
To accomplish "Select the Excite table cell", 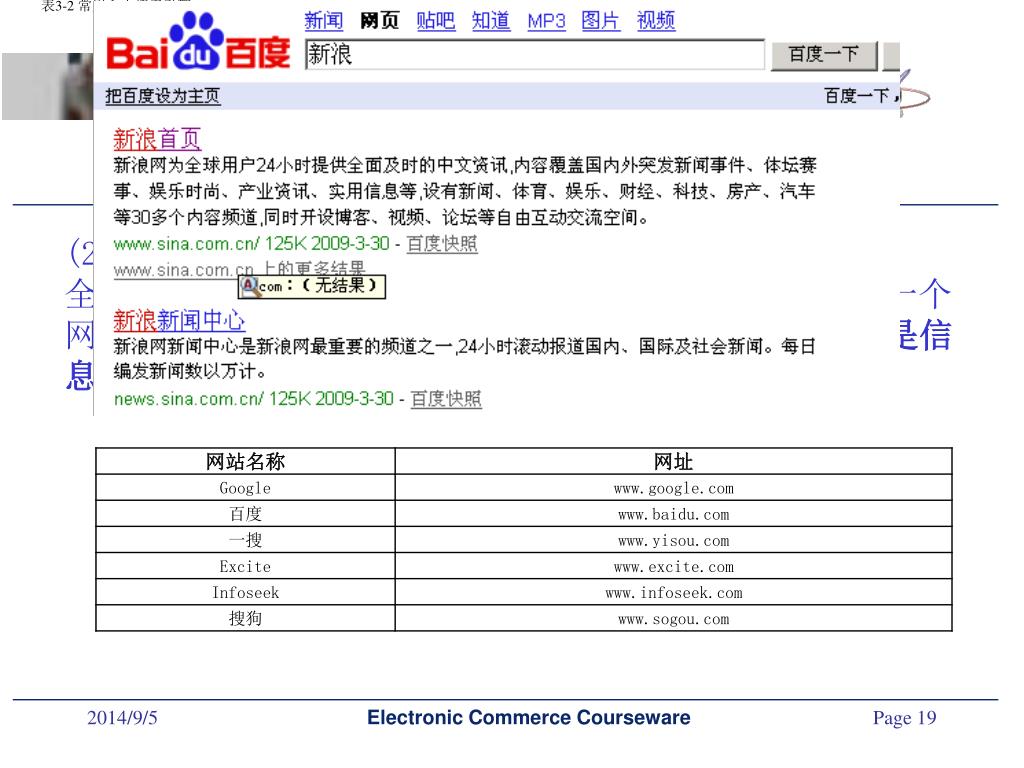I will pyautogui.click(x=246, y=566).
